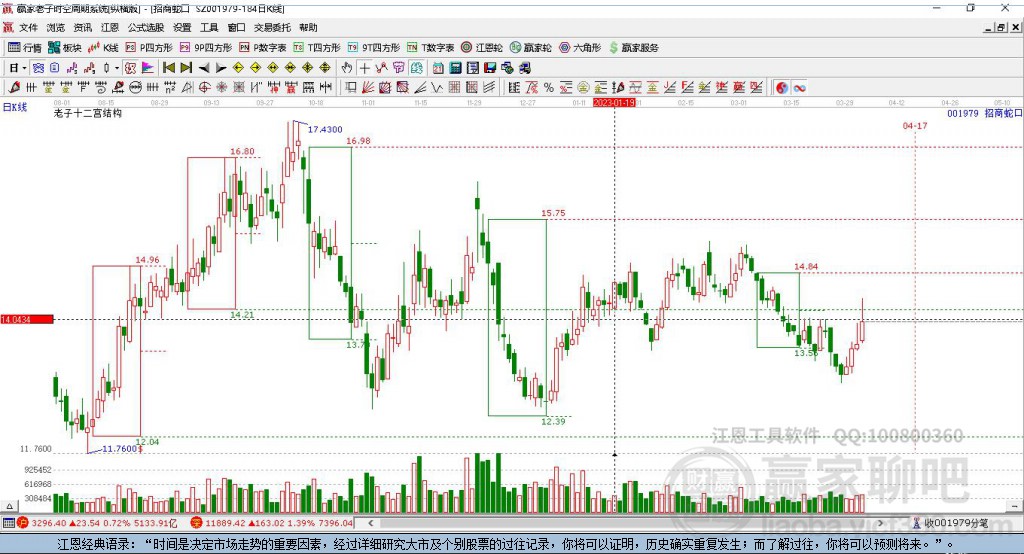Click the 001979 招商蛇口 stock label
The height and width of the screenshot is (554, 1024).
tap(984, 113)
